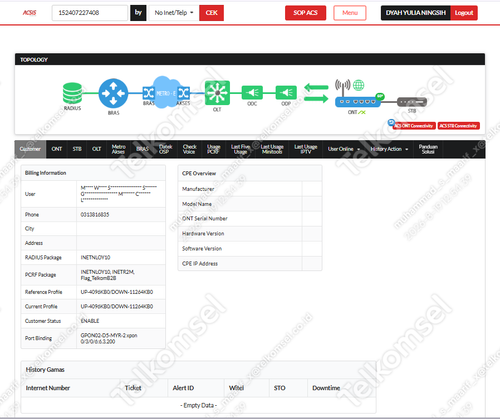Click the ACSIS logo
This screenshot has height=419, width=500.
(29, 13)
